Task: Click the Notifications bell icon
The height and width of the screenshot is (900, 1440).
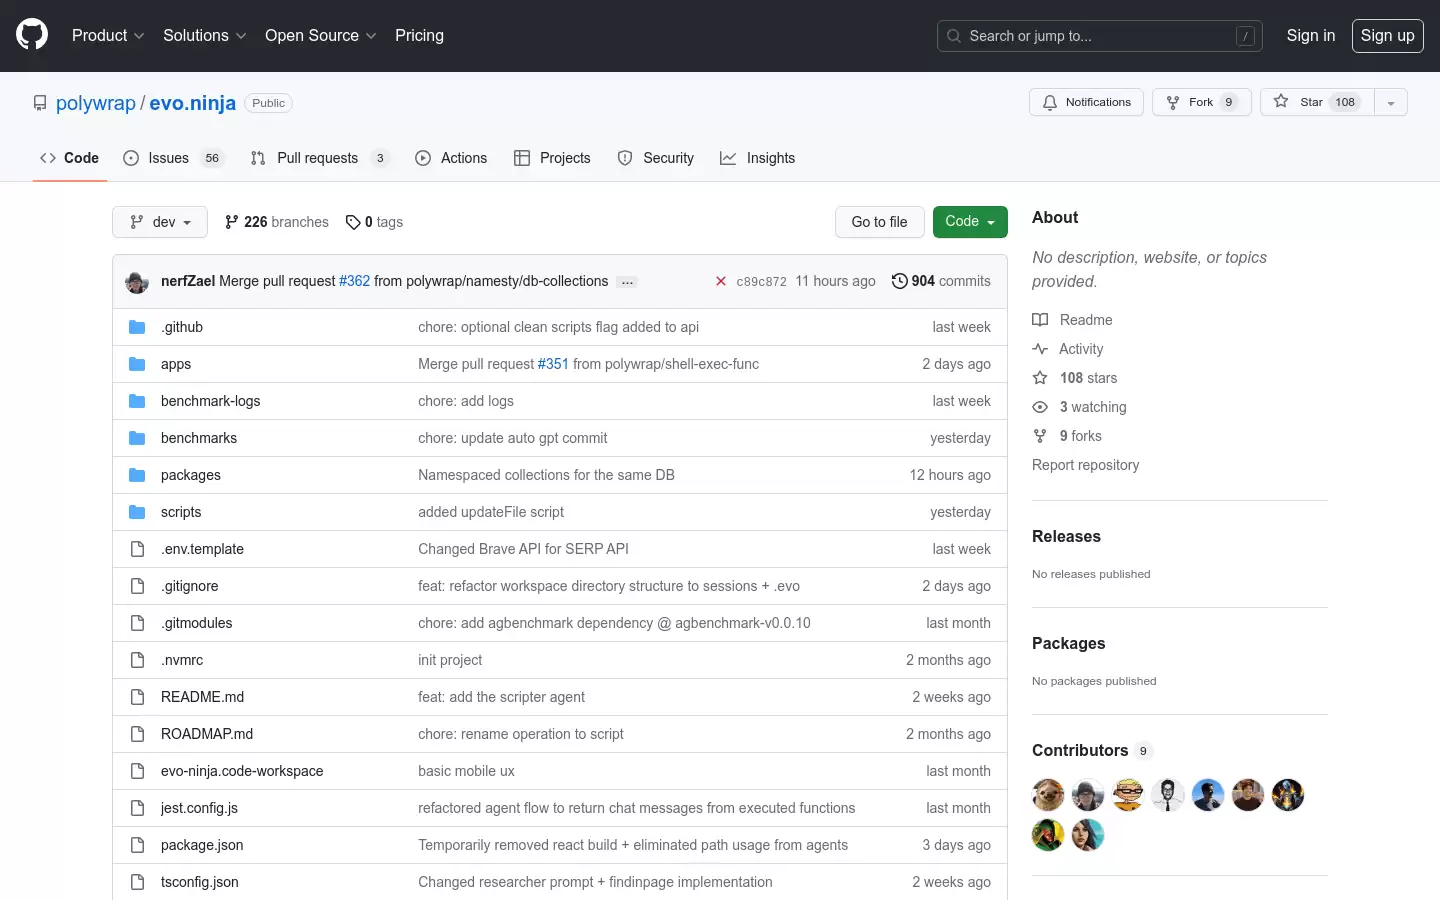Action: [x=1050, y=102]
